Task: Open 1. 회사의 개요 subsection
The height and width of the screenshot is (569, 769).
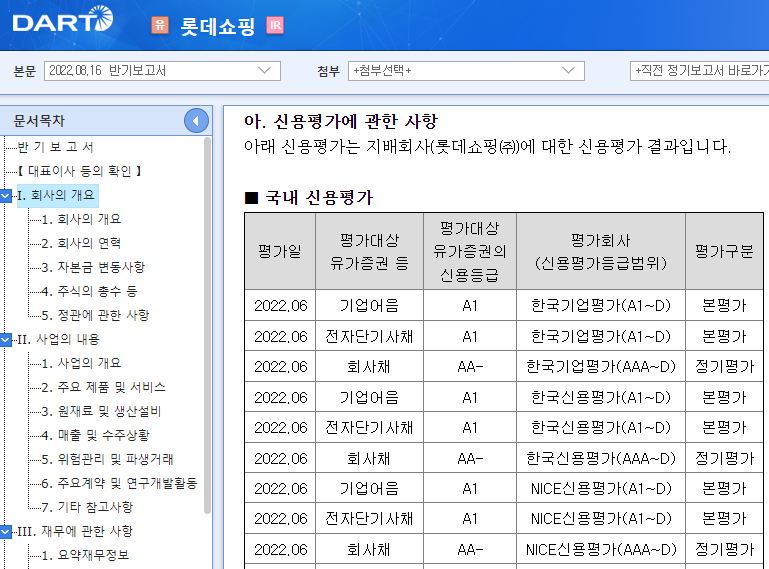Action: click(81, 219)
